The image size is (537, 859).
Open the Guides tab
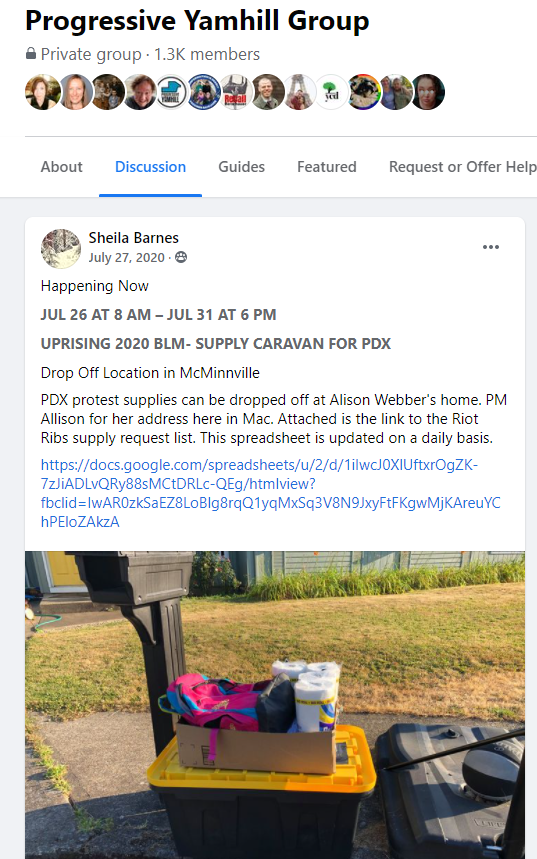tap(242, 167)
